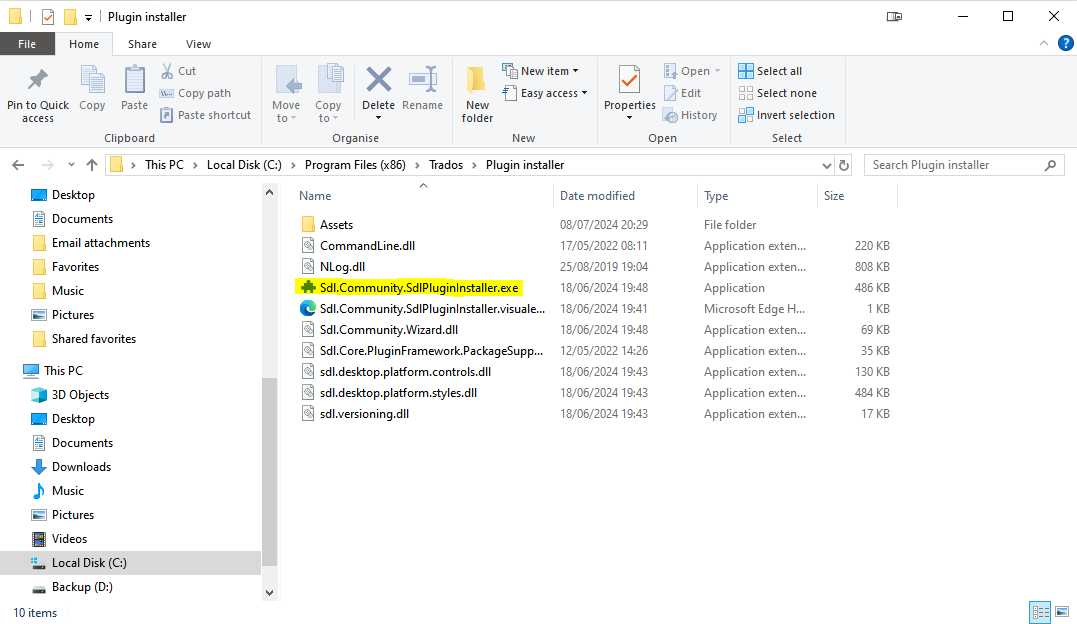Click the Rename ribbon button
Viewport: 1077px width, 624px height.
(422, 88)
